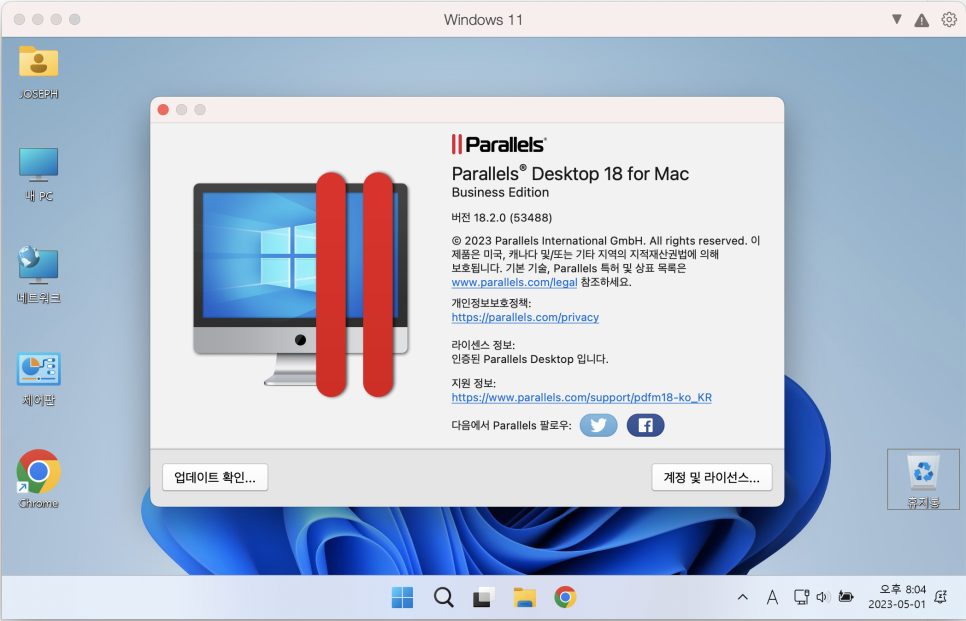Select the 휴지통 recycle bin icon
This screenshot has height=621, width=966.
pos(923,479)
